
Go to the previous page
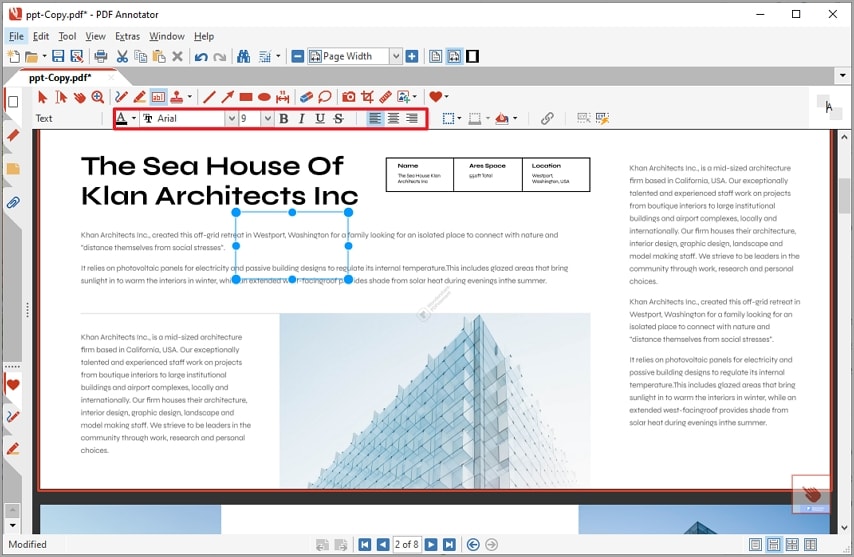[383, 544]
